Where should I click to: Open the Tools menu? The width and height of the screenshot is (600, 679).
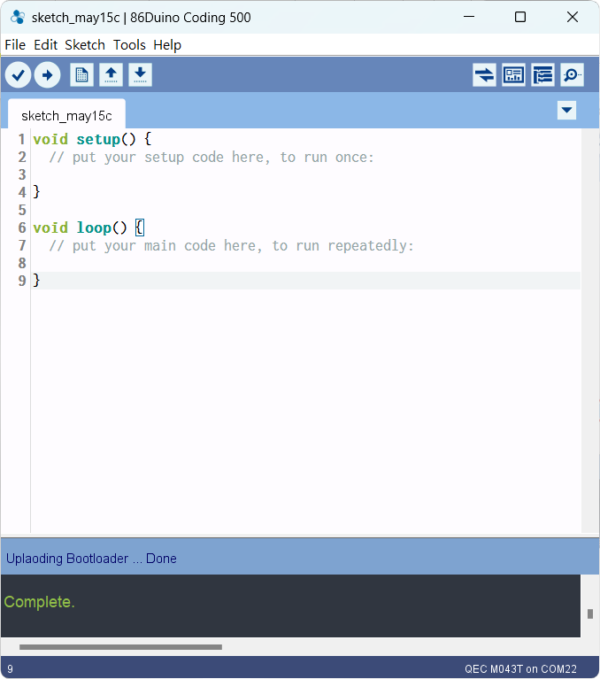[x=129, y=45]
